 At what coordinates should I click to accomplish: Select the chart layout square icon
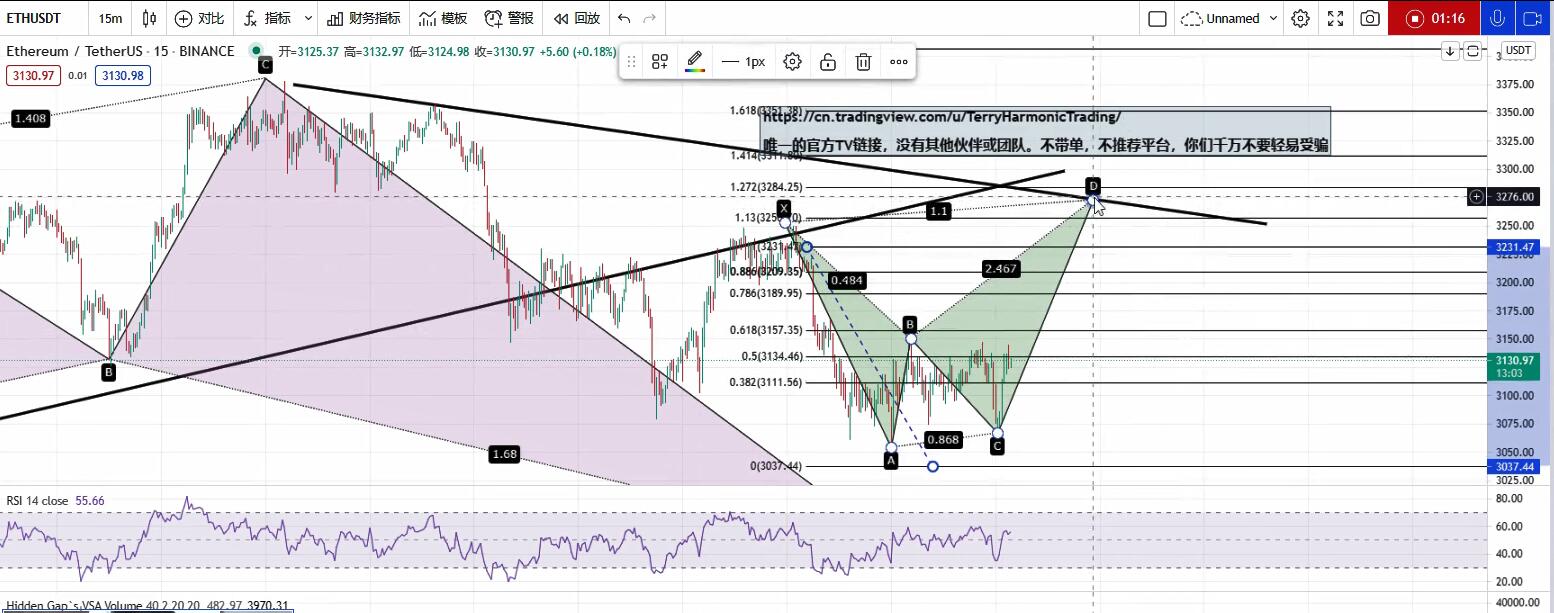[1157, 18]
